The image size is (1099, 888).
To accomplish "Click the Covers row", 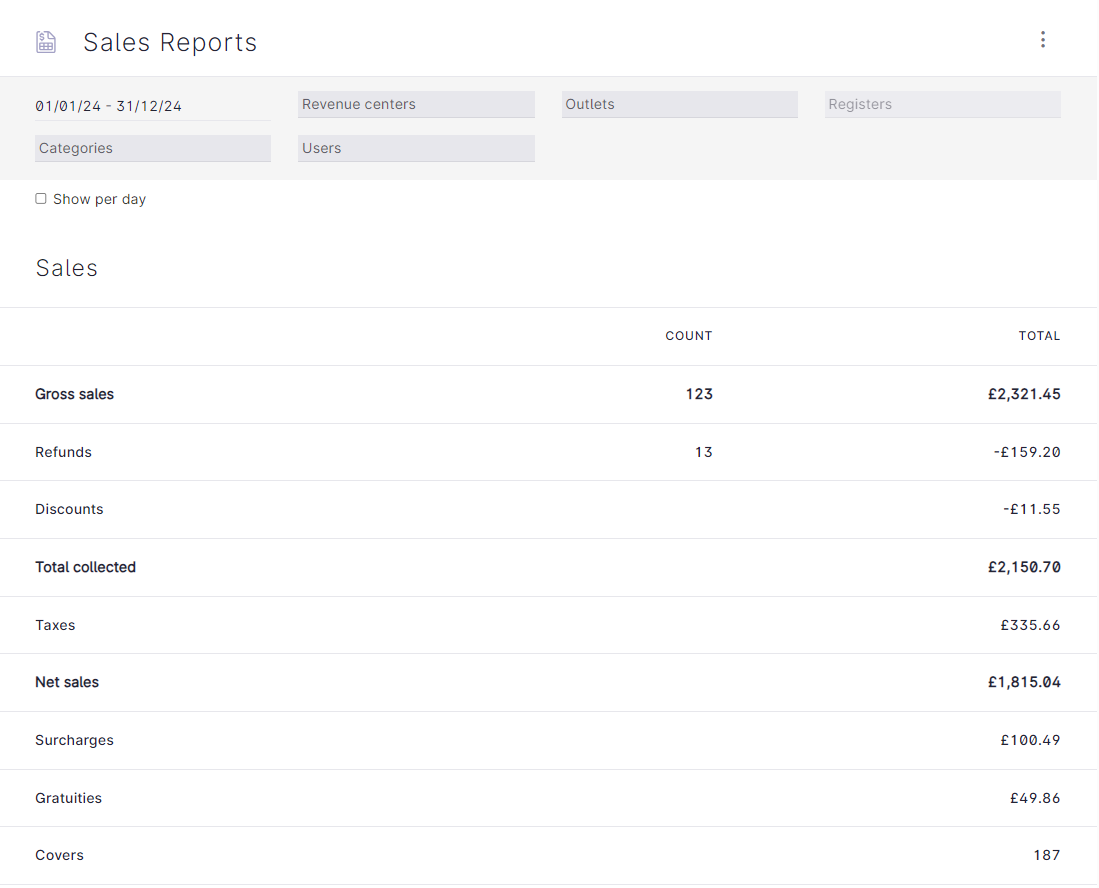I will [550, 855].
